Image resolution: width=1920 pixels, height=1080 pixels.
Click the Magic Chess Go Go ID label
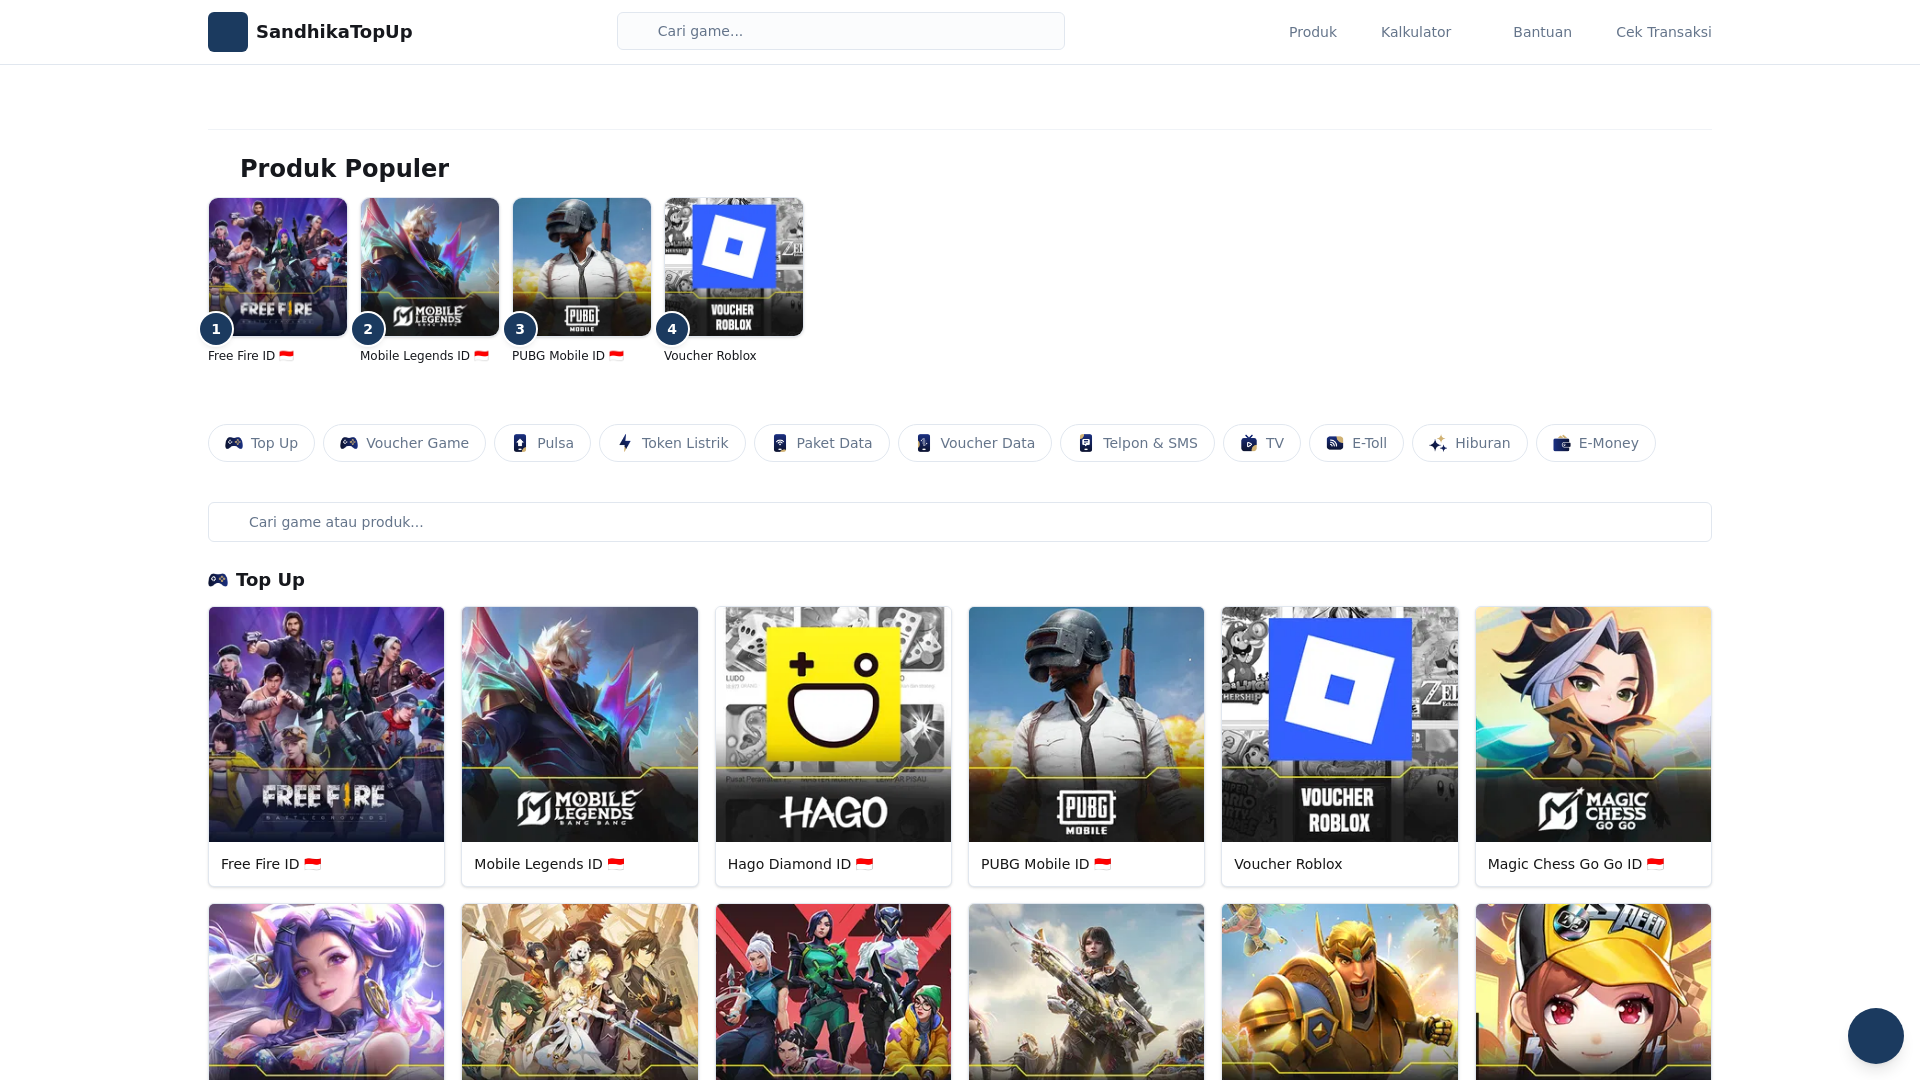tap(1576, 864)
